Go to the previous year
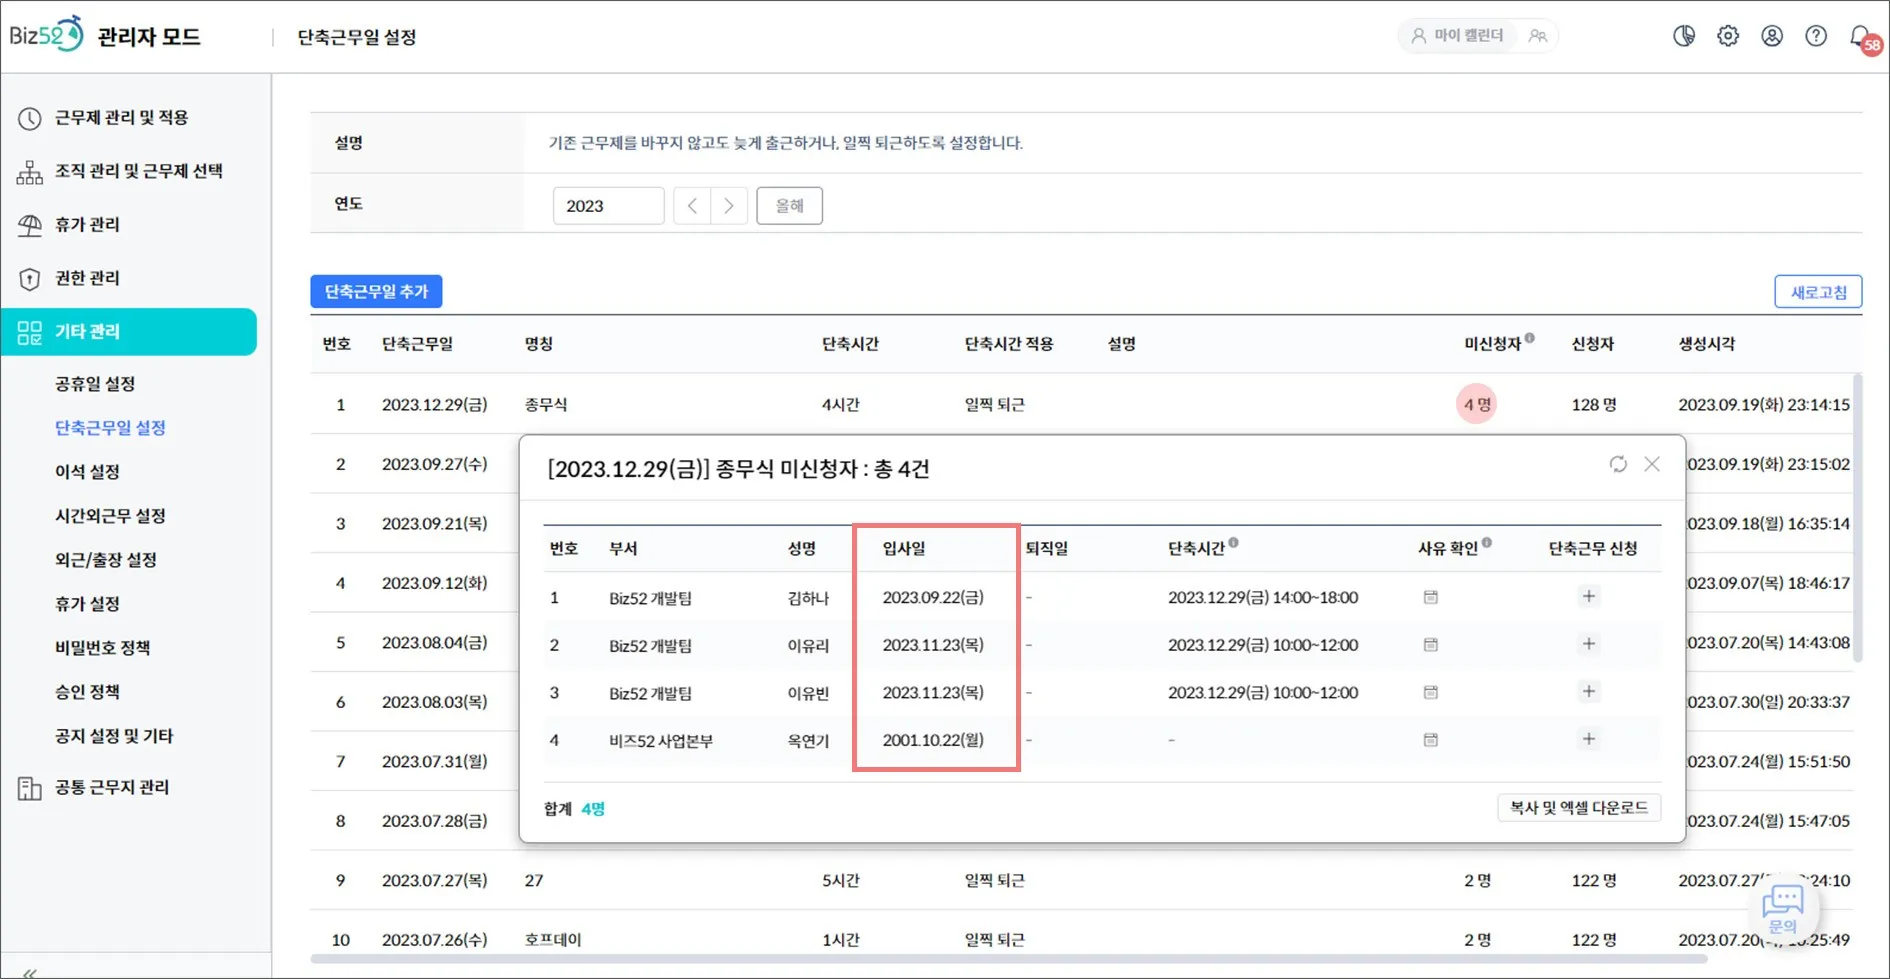 tap(692, 206)
